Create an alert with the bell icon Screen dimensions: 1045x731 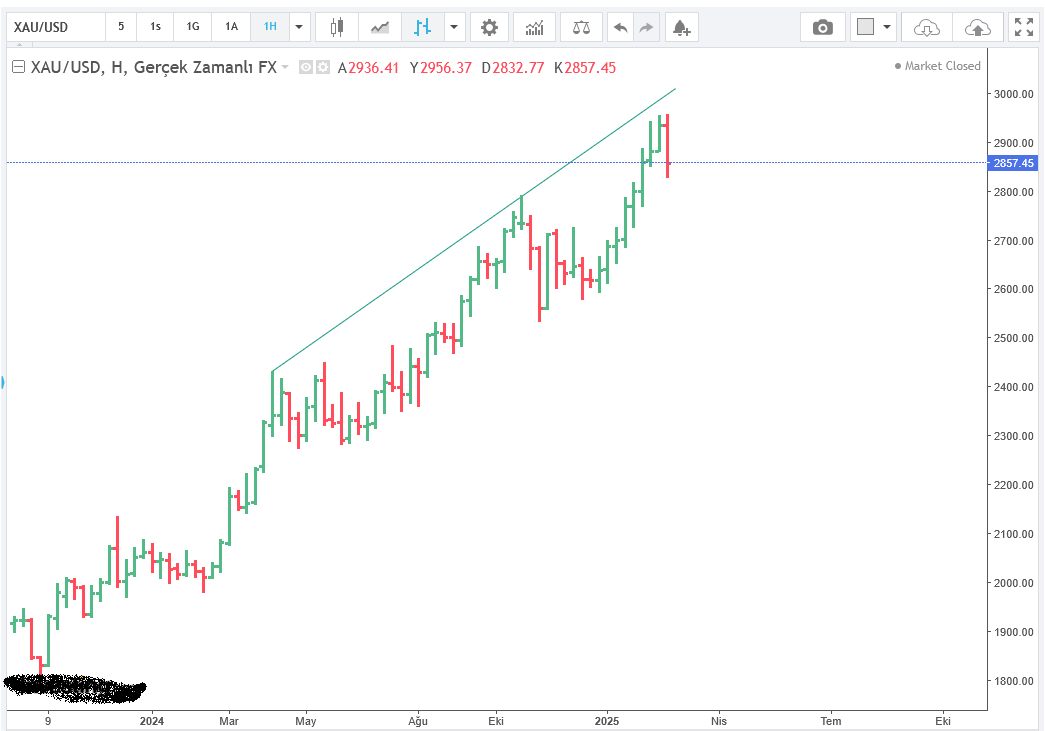coord(681,27)
